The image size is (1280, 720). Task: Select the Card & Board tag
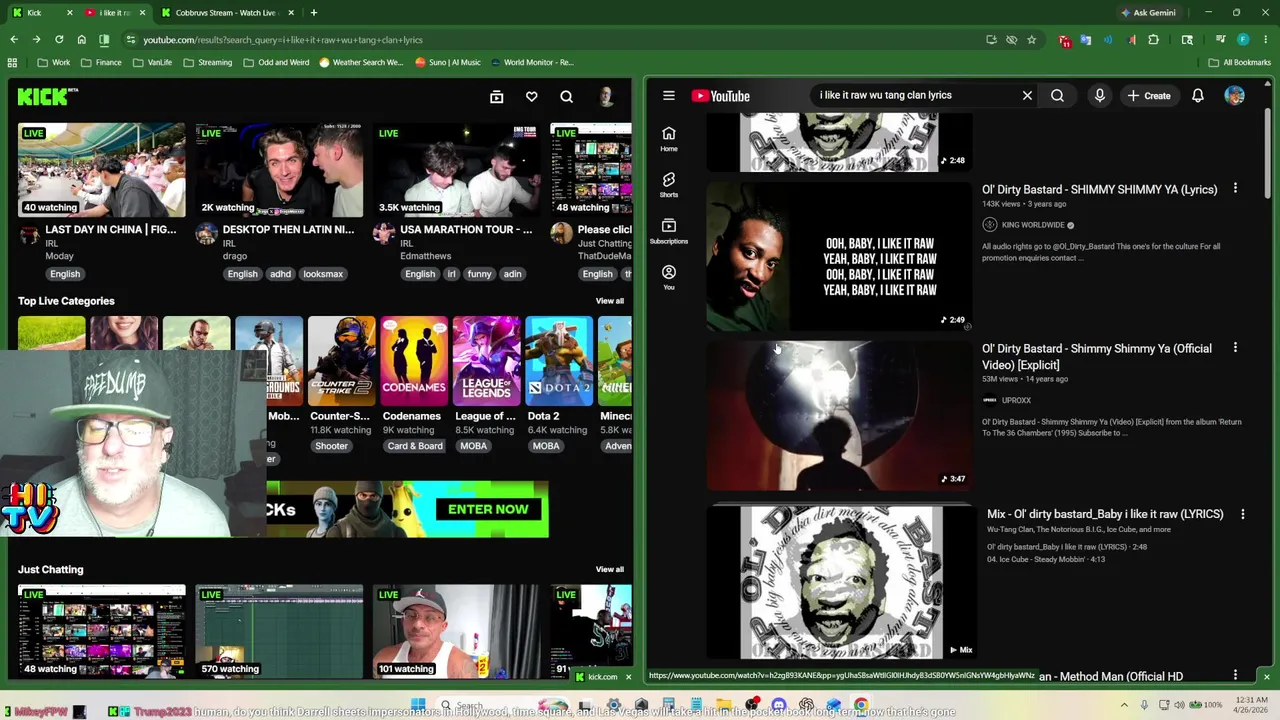tap(414, 446)
